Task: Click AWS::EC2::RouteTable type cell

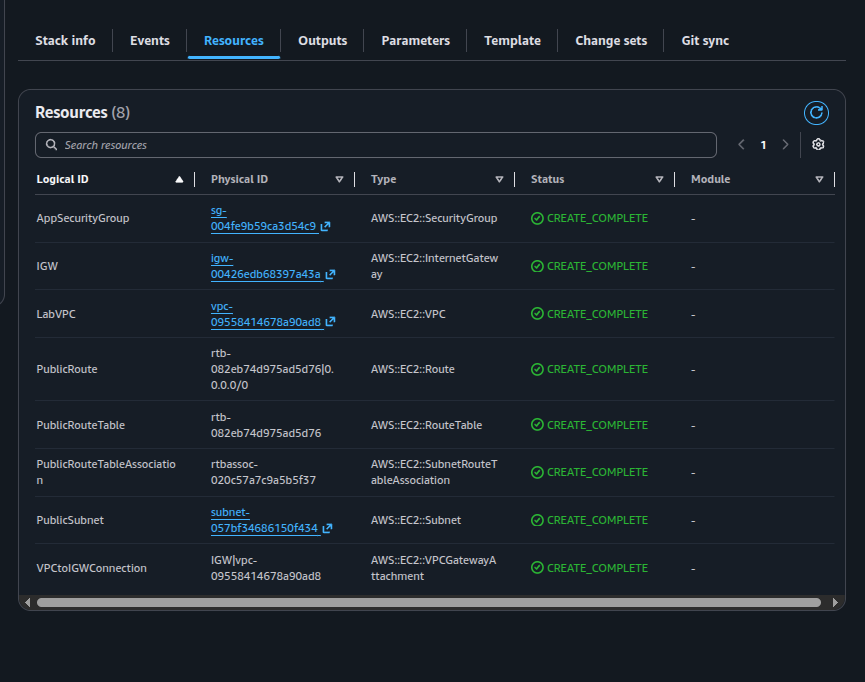Action: click(x=426, y=425)
